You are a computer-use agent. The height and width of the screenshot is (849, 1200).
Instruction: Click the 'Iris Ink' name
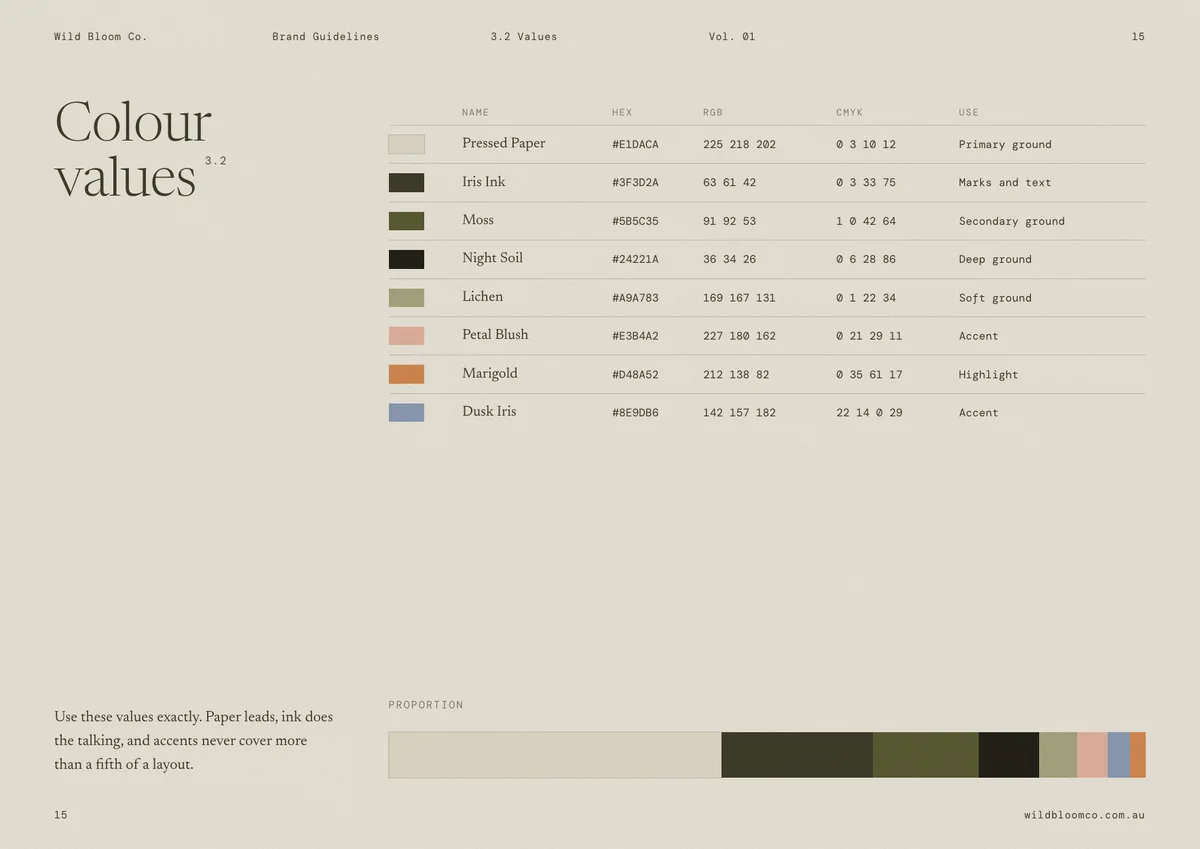pyautogui.click(x=484, y=182)
